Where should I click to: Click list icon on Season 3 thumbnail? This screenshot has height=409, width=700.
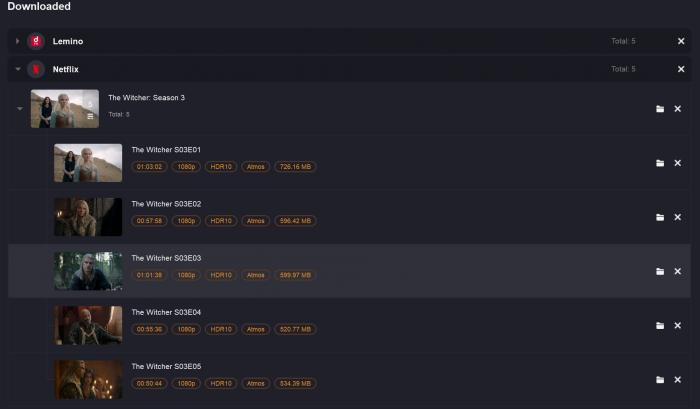tap(90, 116)
